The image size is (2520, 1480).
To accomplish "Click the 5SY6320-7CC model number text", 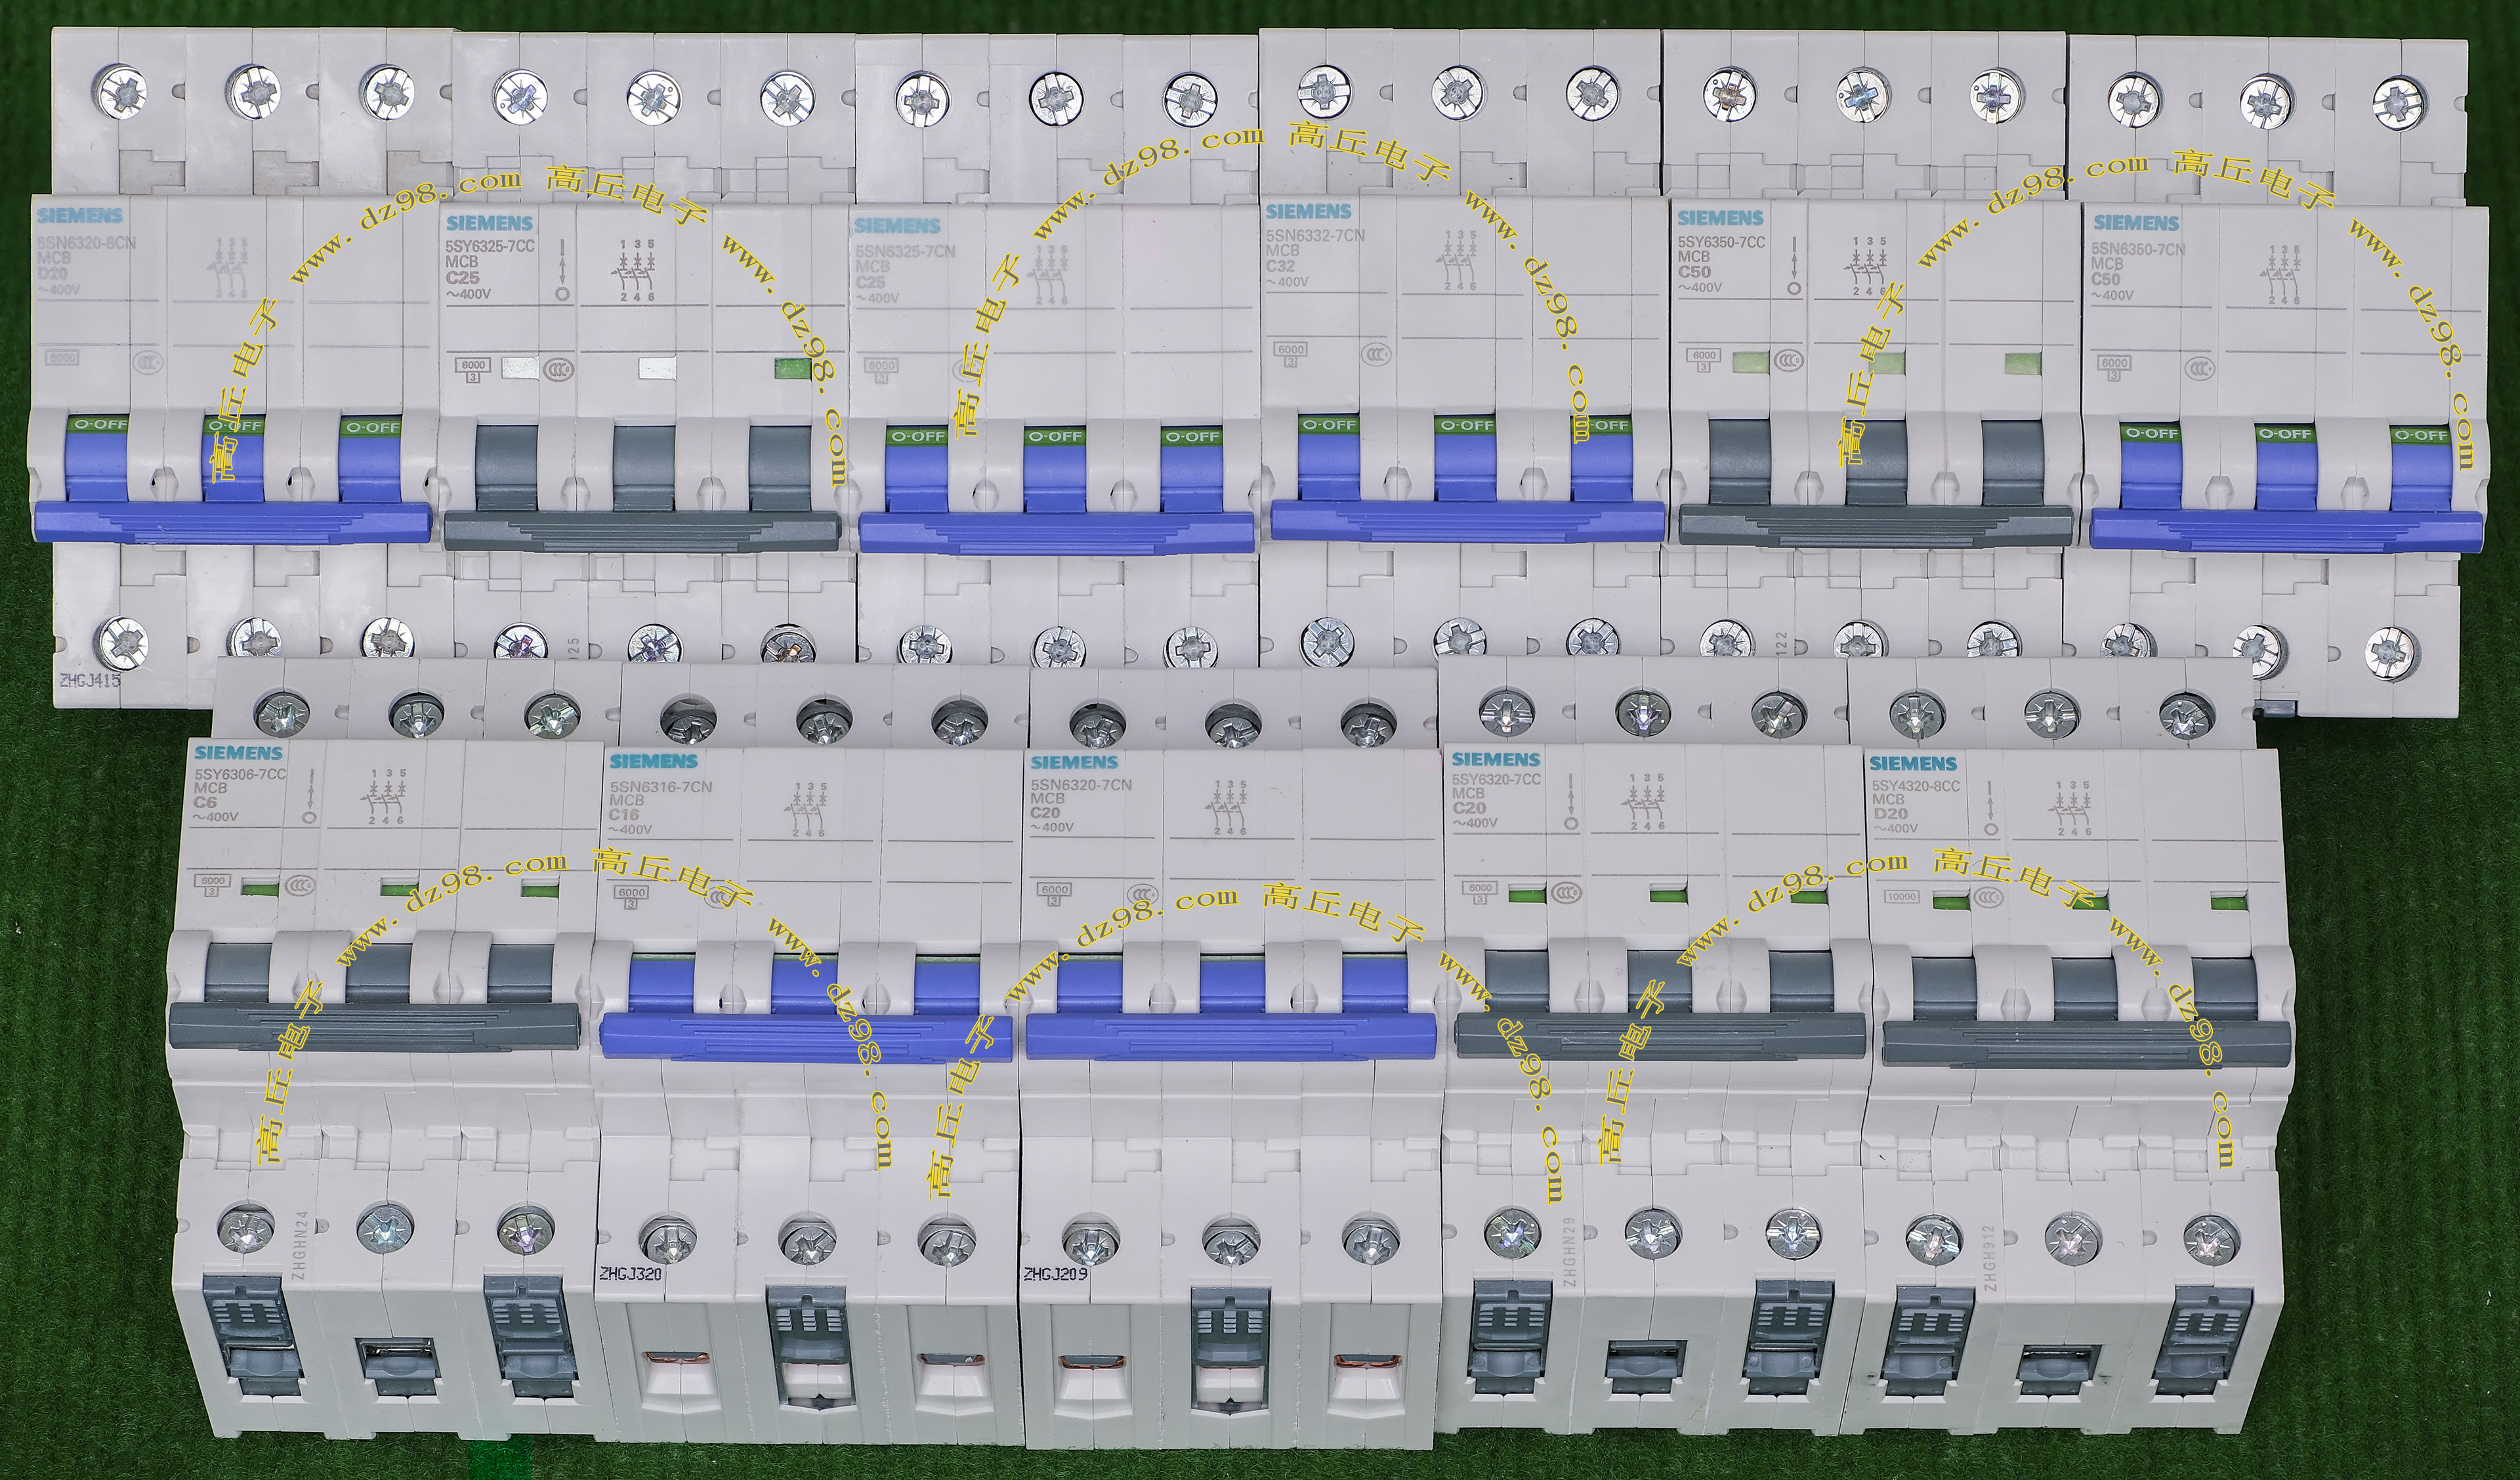I will (1496, 779).
